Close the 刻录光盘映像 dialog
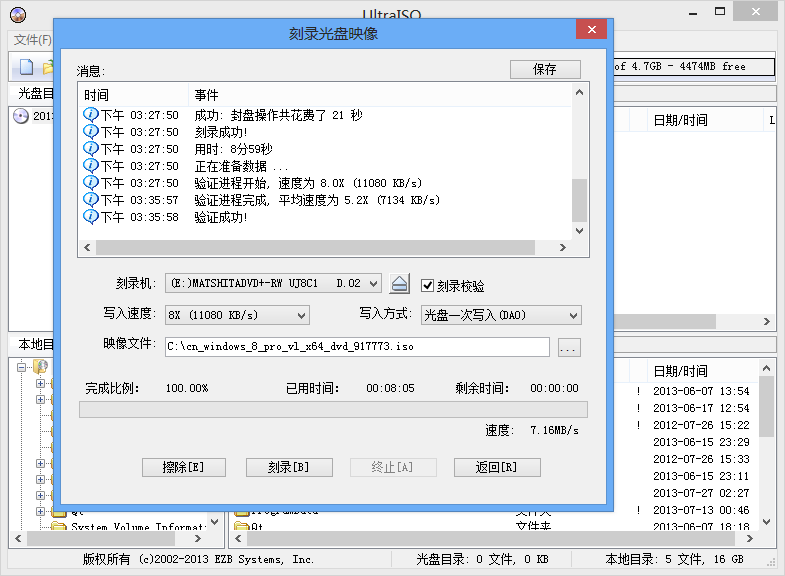This screenshot has width=785, height=576. [591, 30]
